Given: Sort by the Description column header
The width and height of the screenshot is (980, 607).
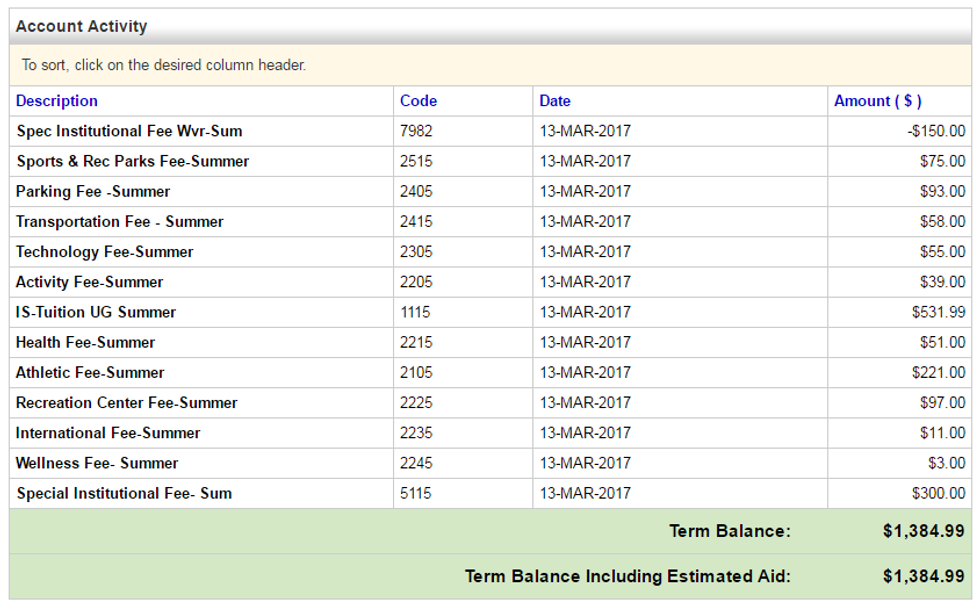Looking at the screenshot, I should click(57, 101).
